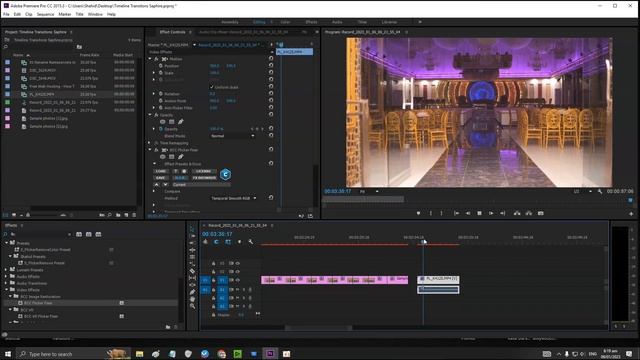
Task: Go to In point in Program Monitor
Action: 456,213
